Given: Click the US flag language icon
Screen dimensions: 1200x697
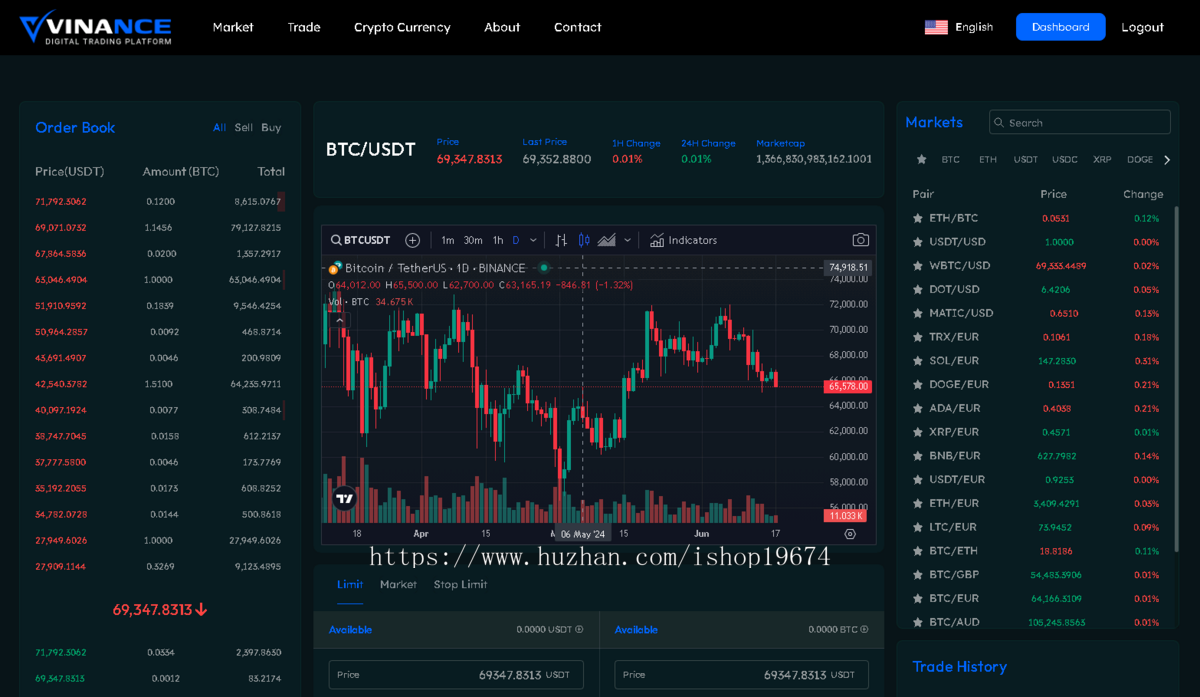Looking at the screenshot, I should (936, 28).
